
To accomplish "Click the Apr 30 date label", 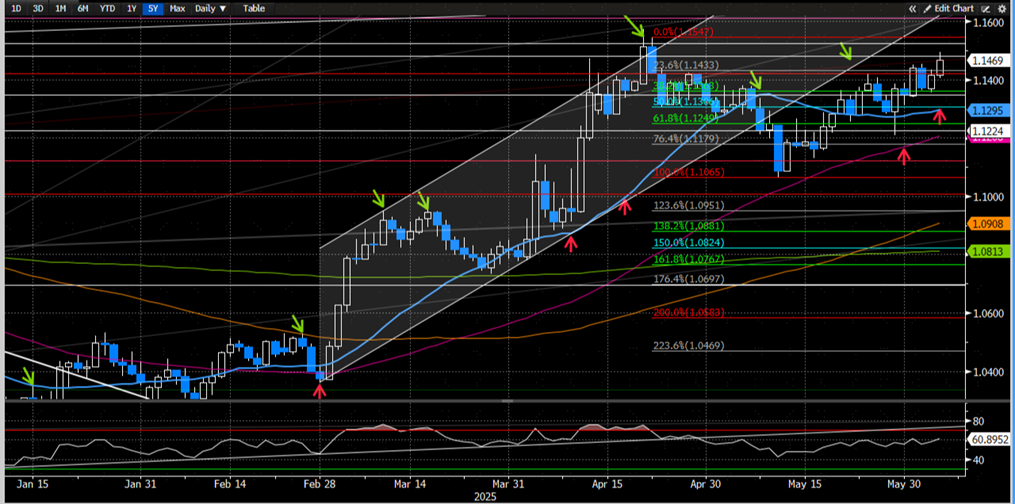I will (x=706, y=484).
